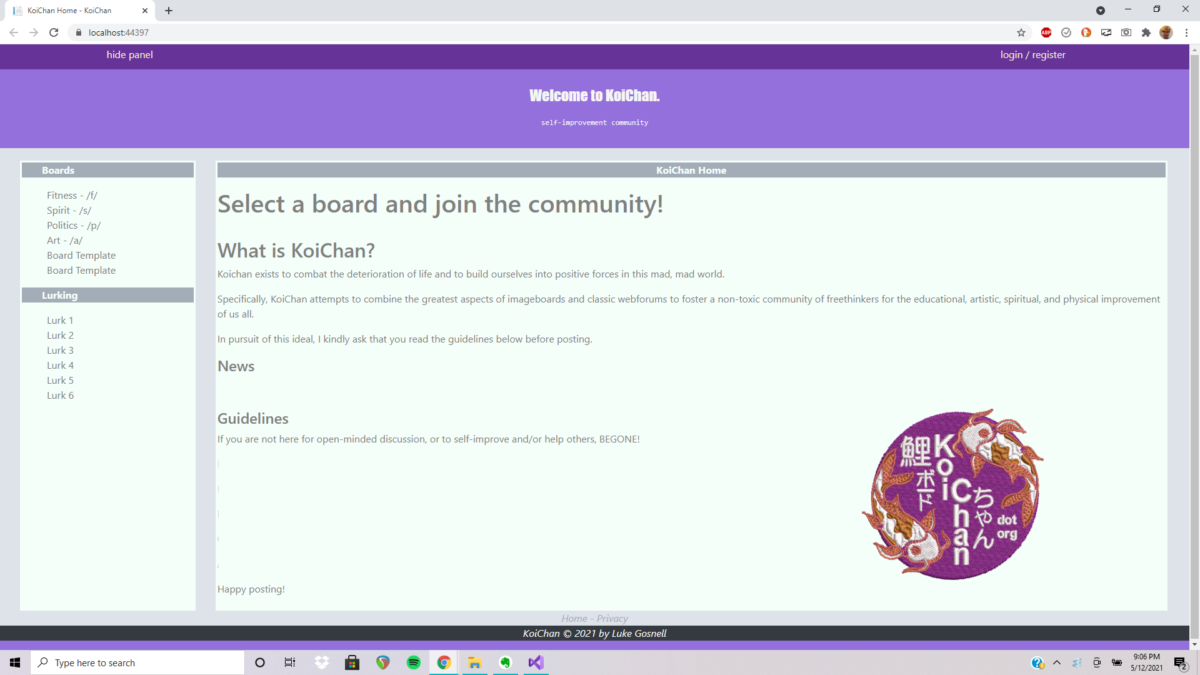The image size is (1200, 675).
Task: Click the Windows taskbar search box
Action: coord(138,662)
